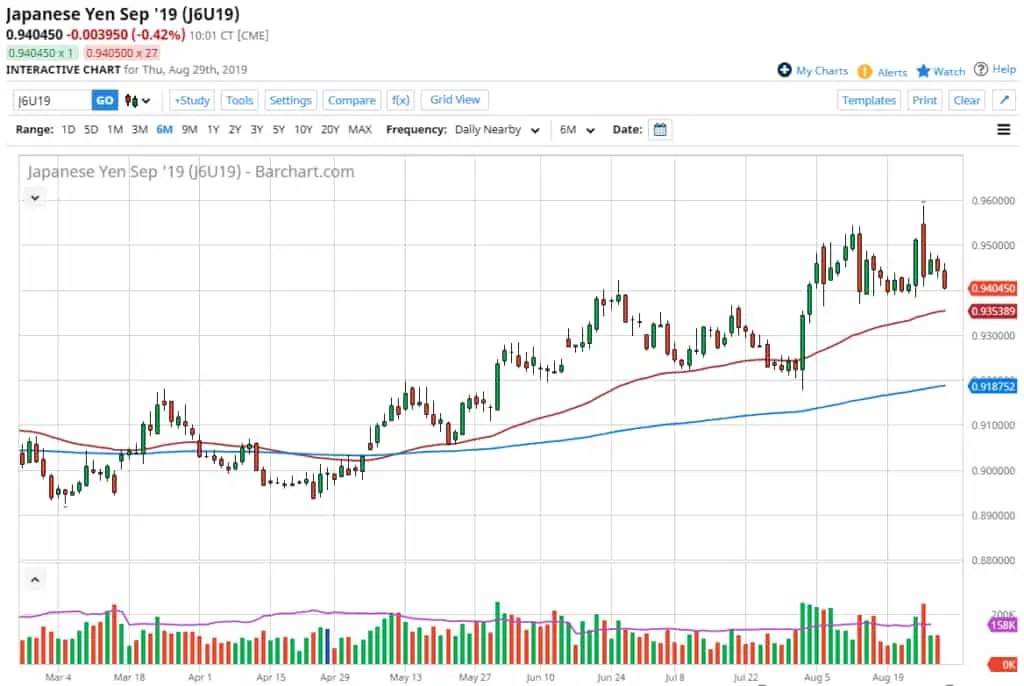This screenshot has height=686, width=1024.
Task: Expand the chart tools chevron
Action: point(34,197)
